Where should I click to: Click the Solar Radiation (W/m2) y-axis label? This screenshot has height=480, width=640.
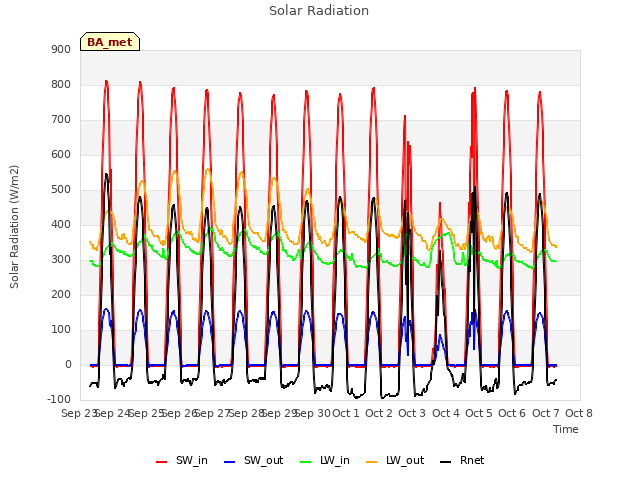pyautogui.click(x=14, y=227)
